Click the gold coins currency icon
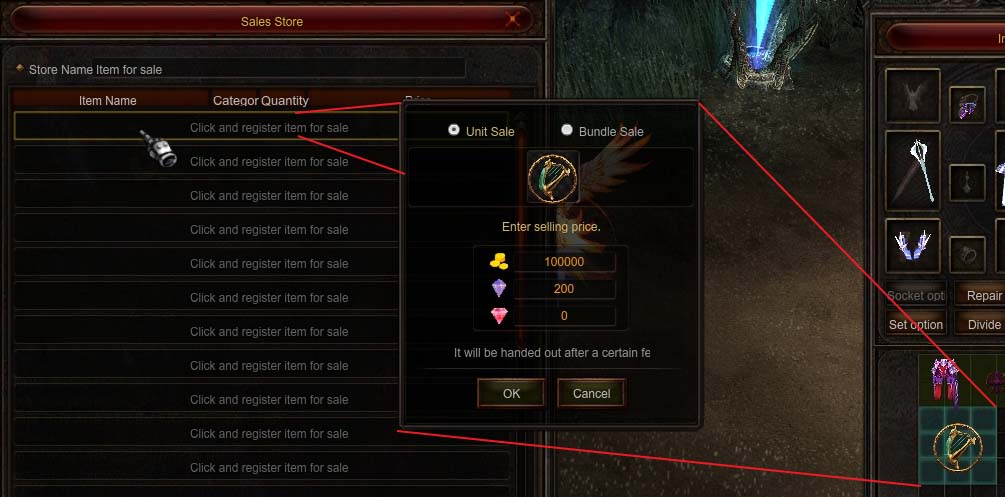The width and height of the screenshot is (1005, 497). (x=499, y=262)
